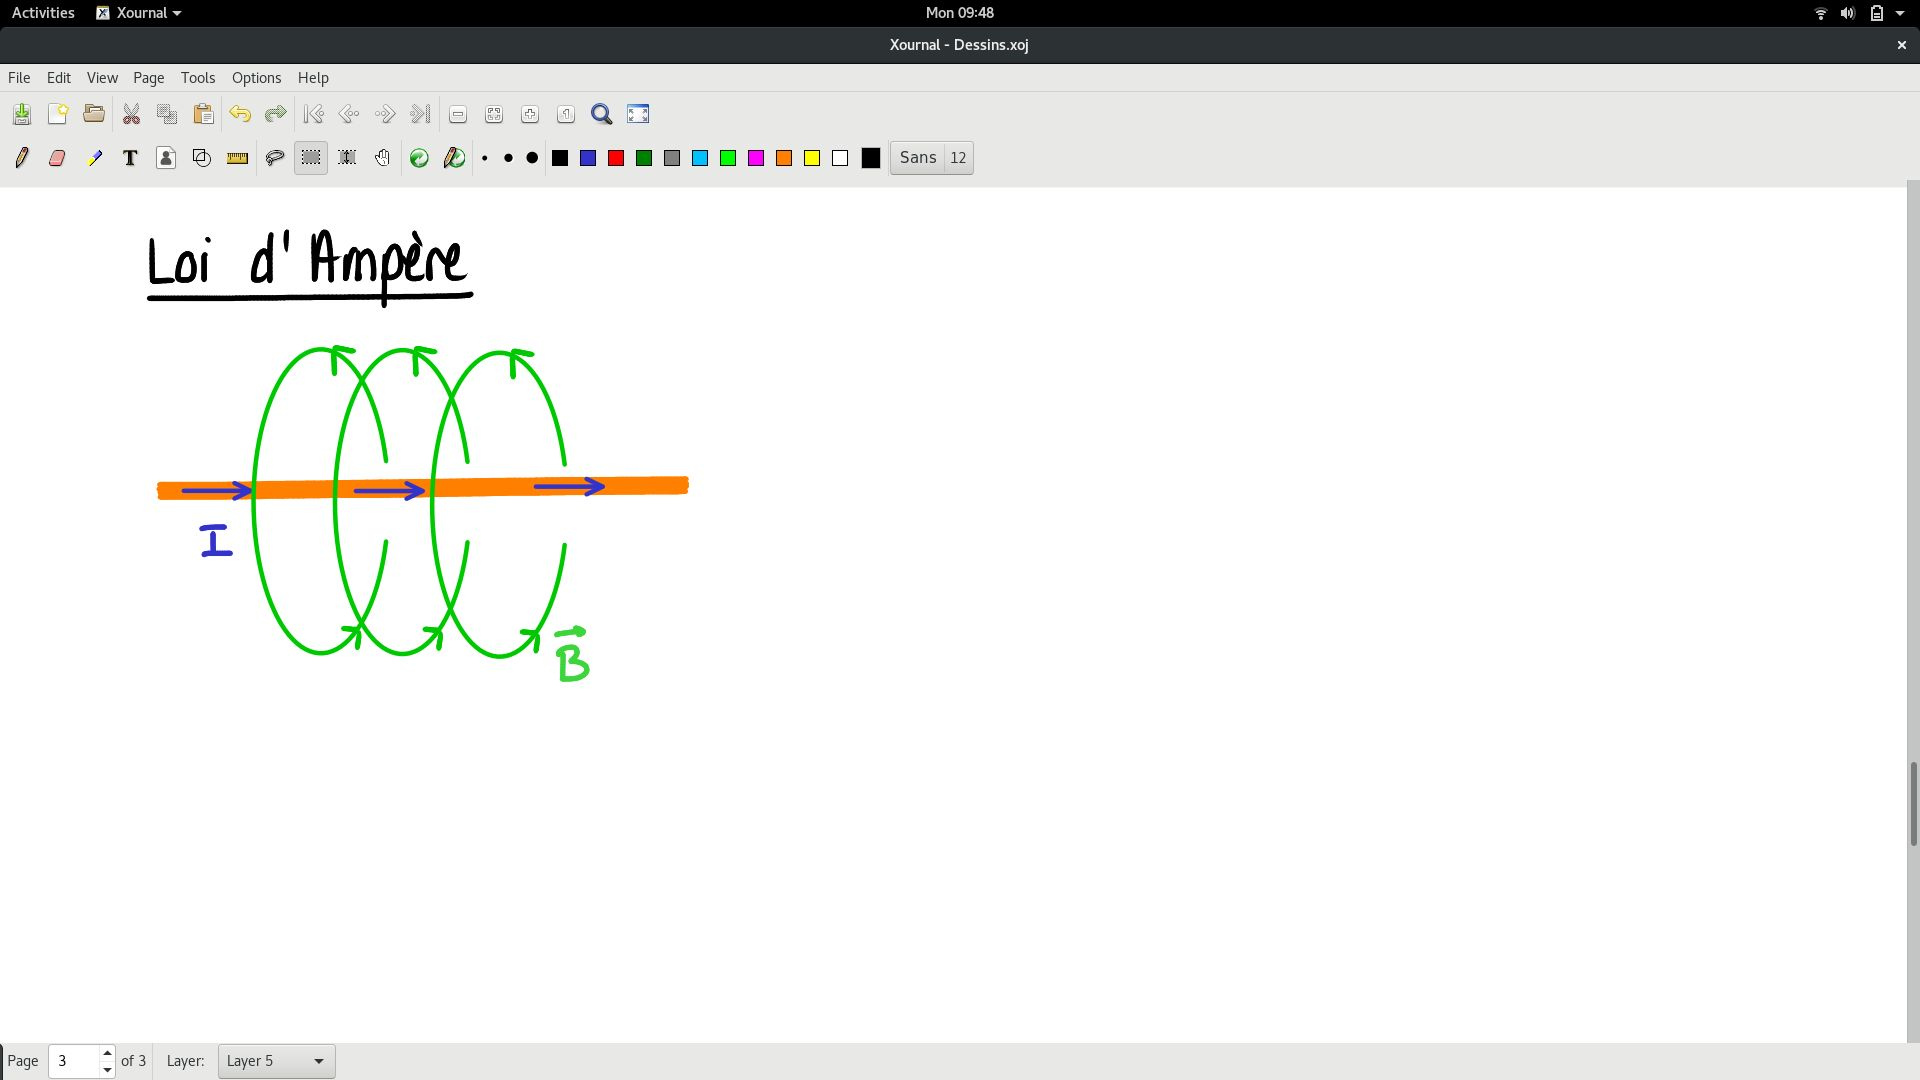This screenshot has height=1080, width=1920.
Task: Open the Tools menu
Action: click(198, 78)
